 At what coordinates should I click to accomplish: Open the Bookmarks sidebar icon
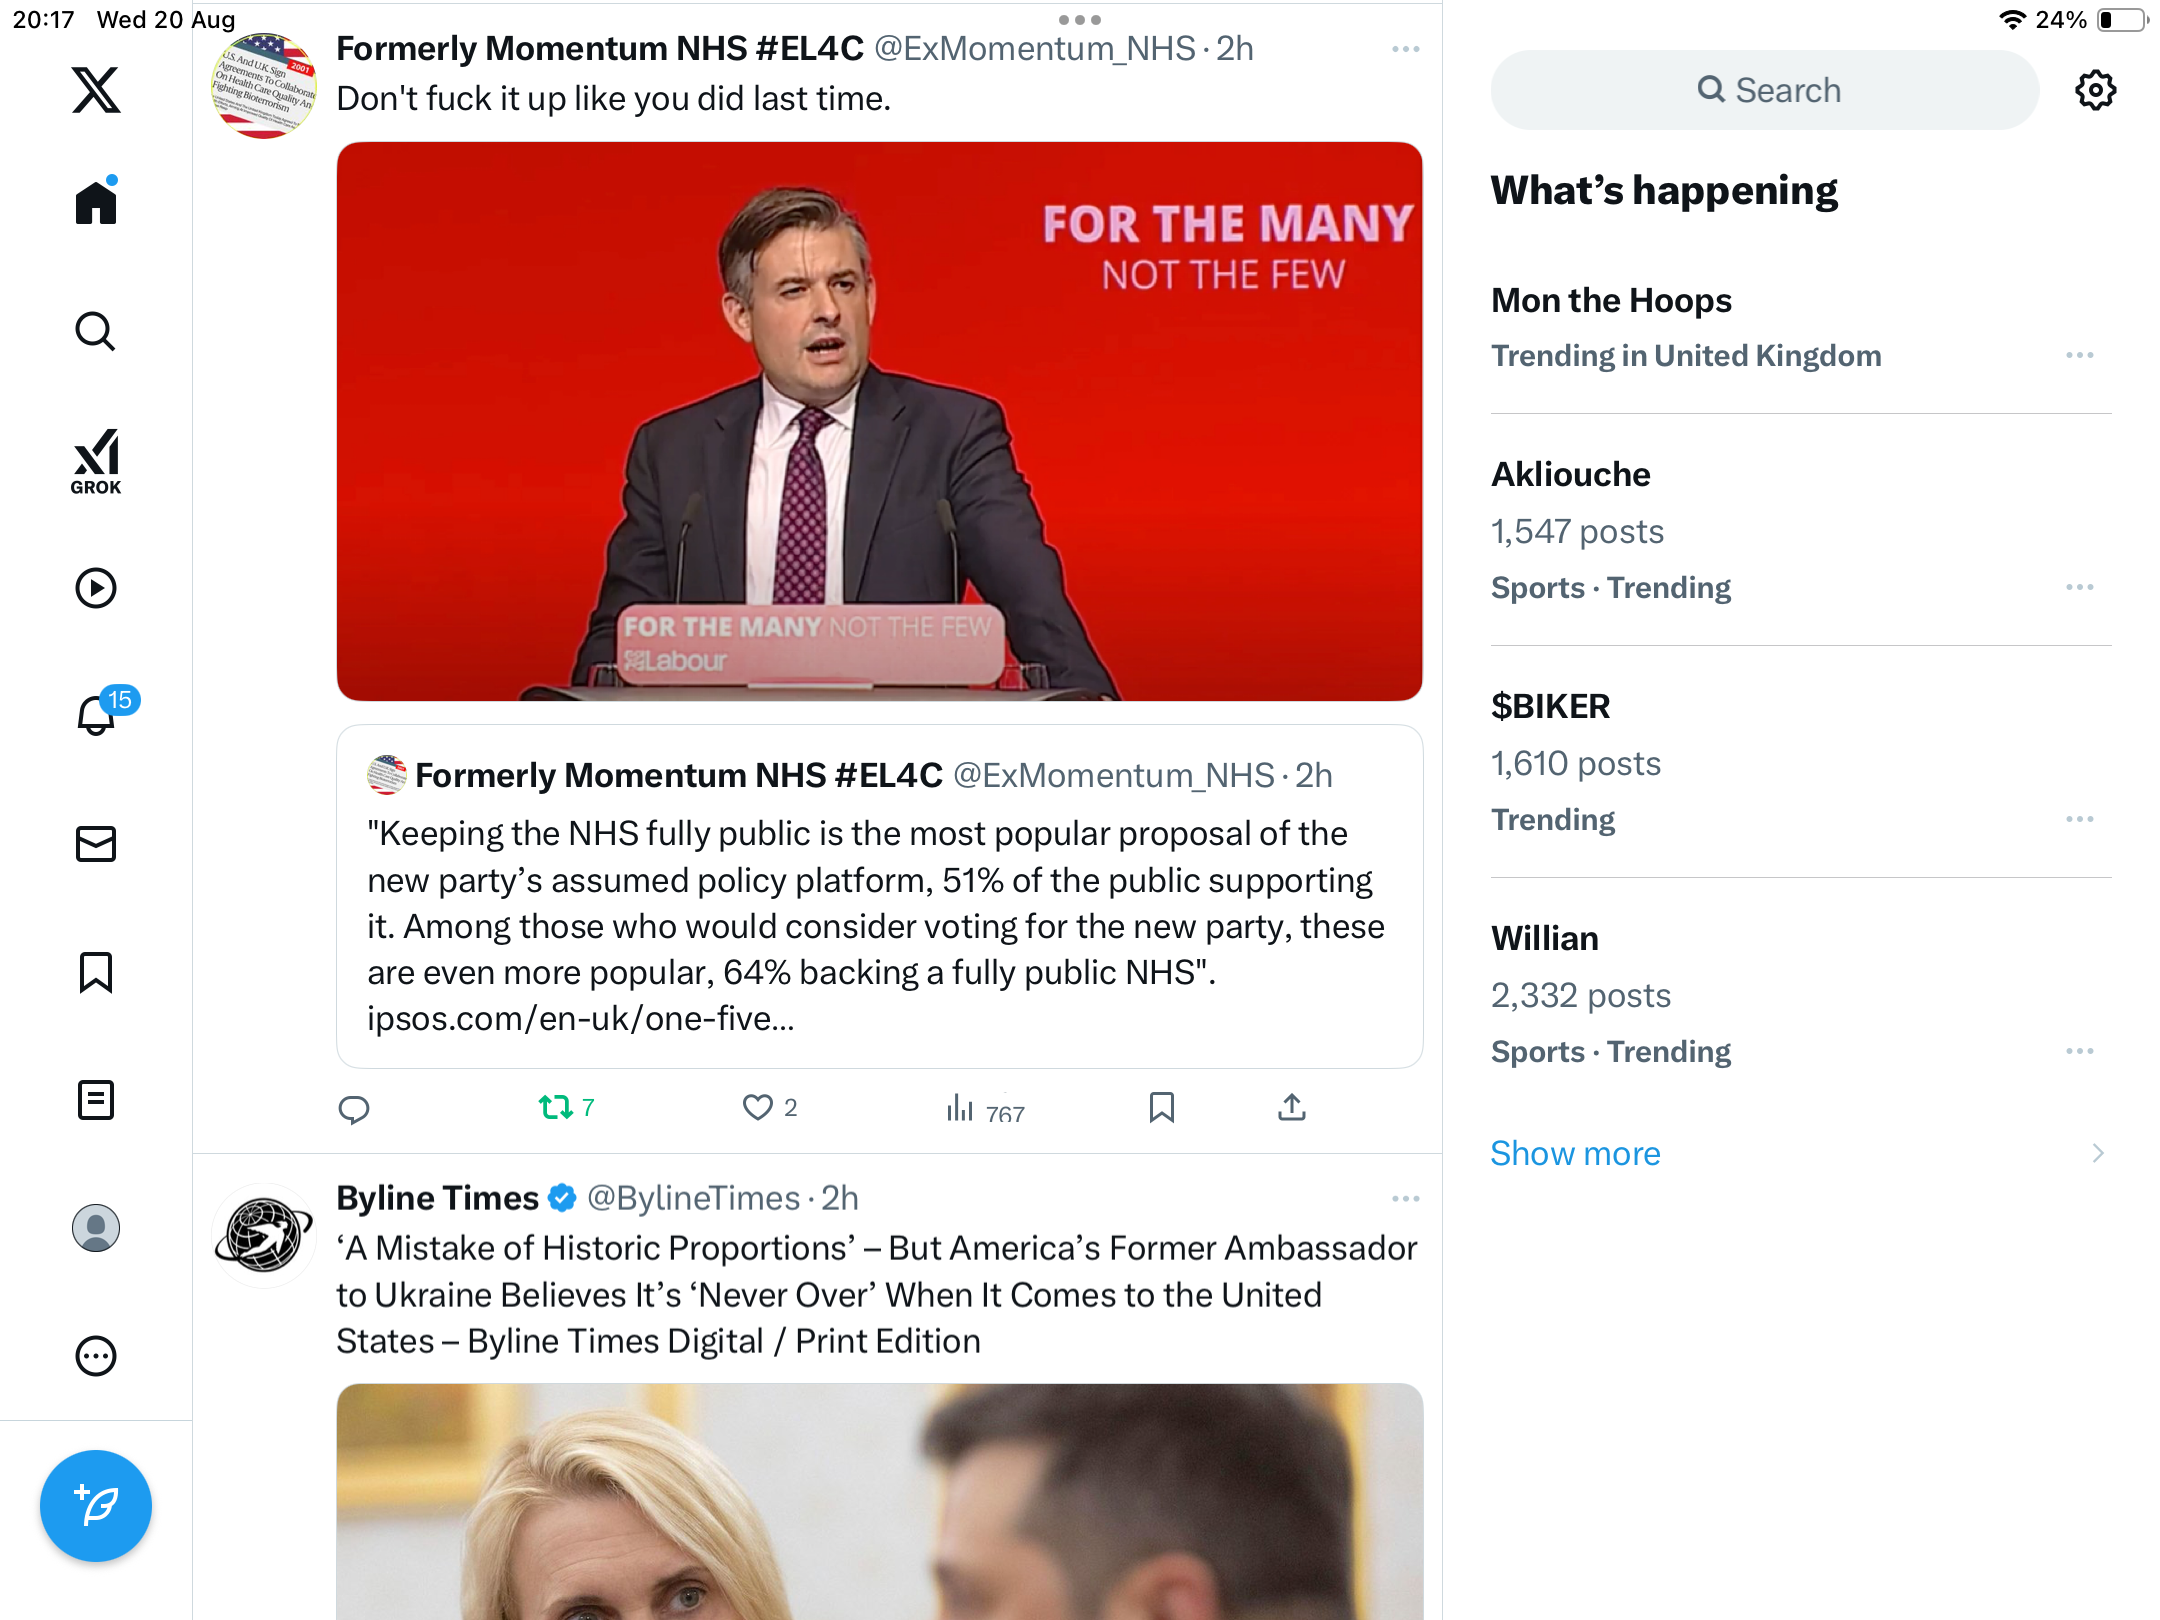(96, 972)
